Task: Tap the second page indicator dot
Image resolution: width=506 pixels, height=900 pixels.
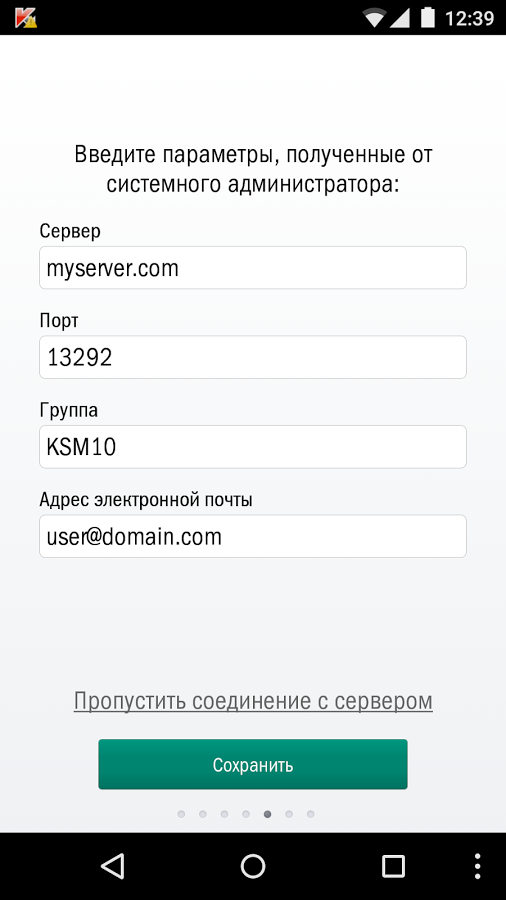Action: pyautogui.click(x=203, y=814)
